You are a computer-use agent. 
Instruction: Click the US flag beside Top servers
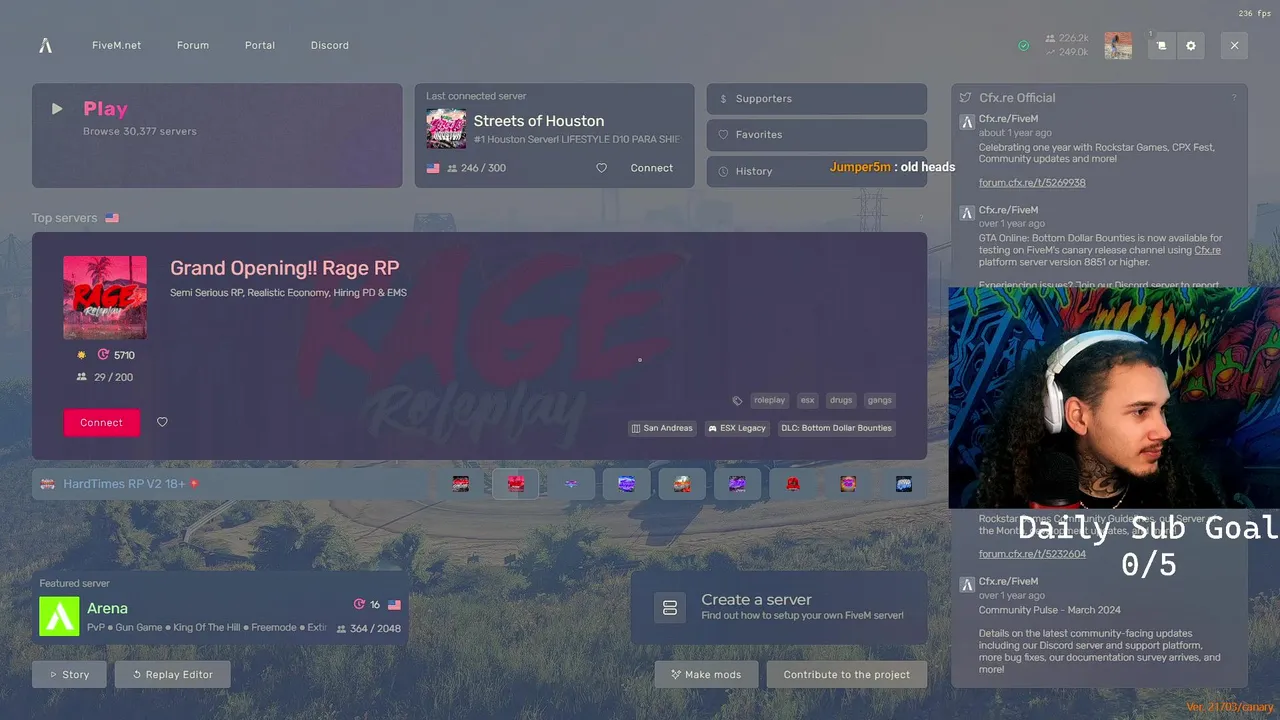(x=112, y=218)
